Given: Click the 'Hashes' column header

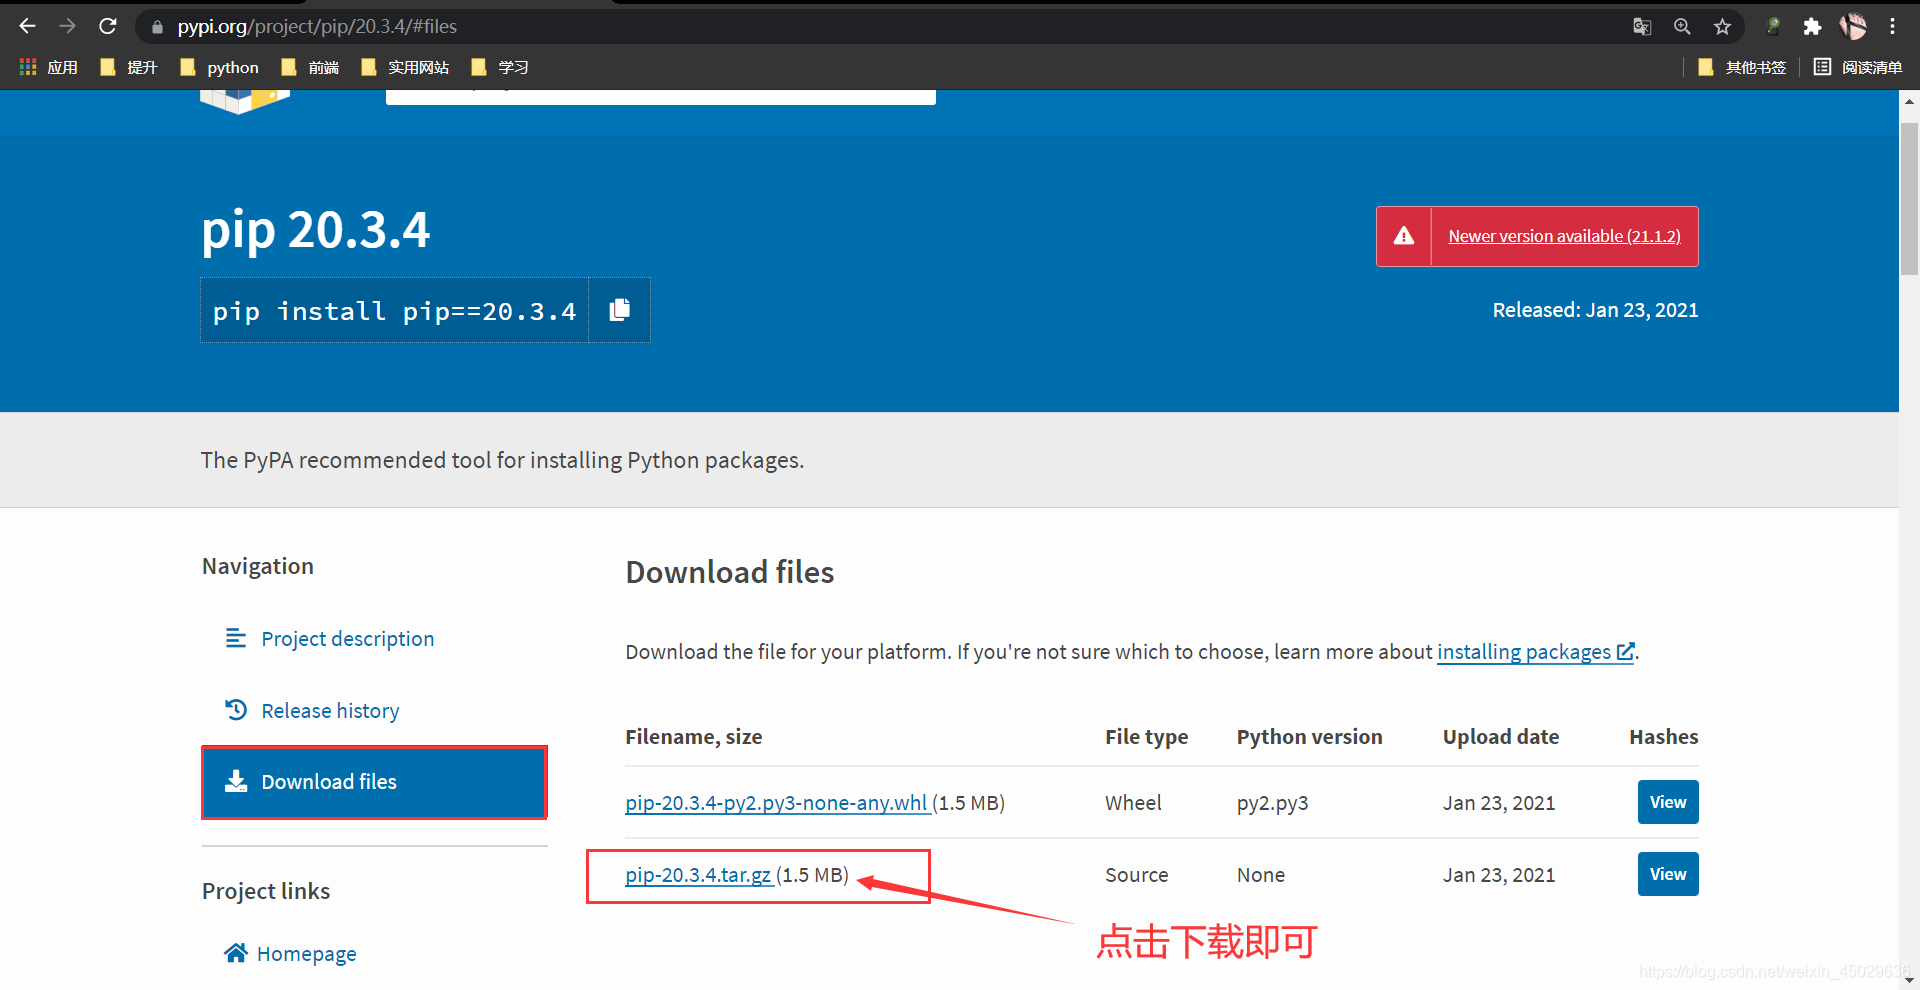Looking at the screenshot, I should coord(1663,737).
